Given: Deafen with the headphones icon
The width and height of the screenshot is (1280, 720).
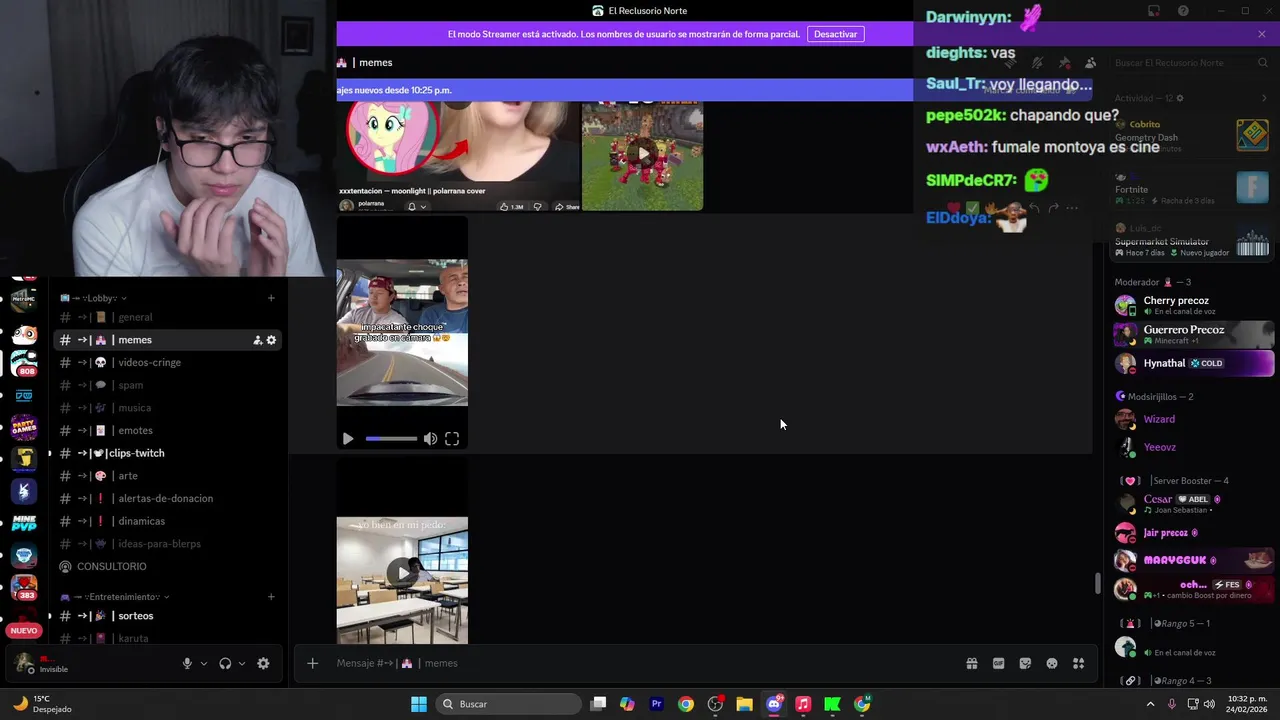Looking at the screenshot, I should pos(225,663).
